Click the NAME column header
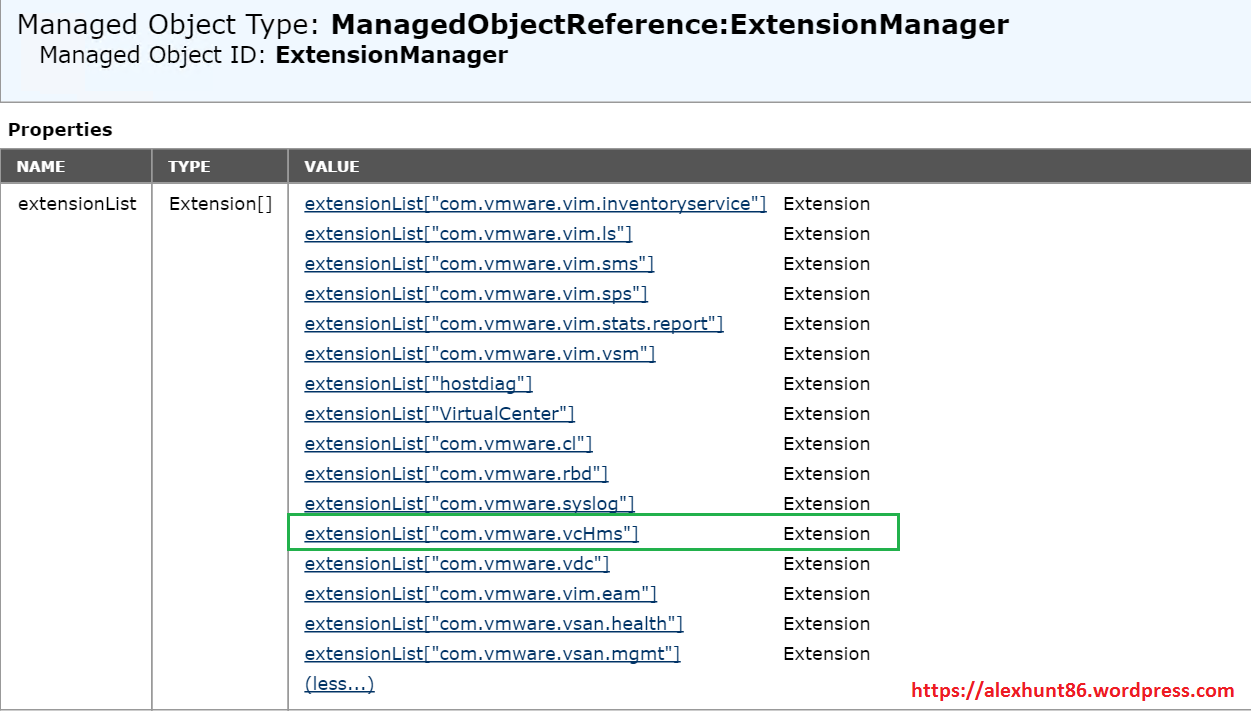Image resolution: width=1251 pixels, height=712 pixels. click(41, 167)
